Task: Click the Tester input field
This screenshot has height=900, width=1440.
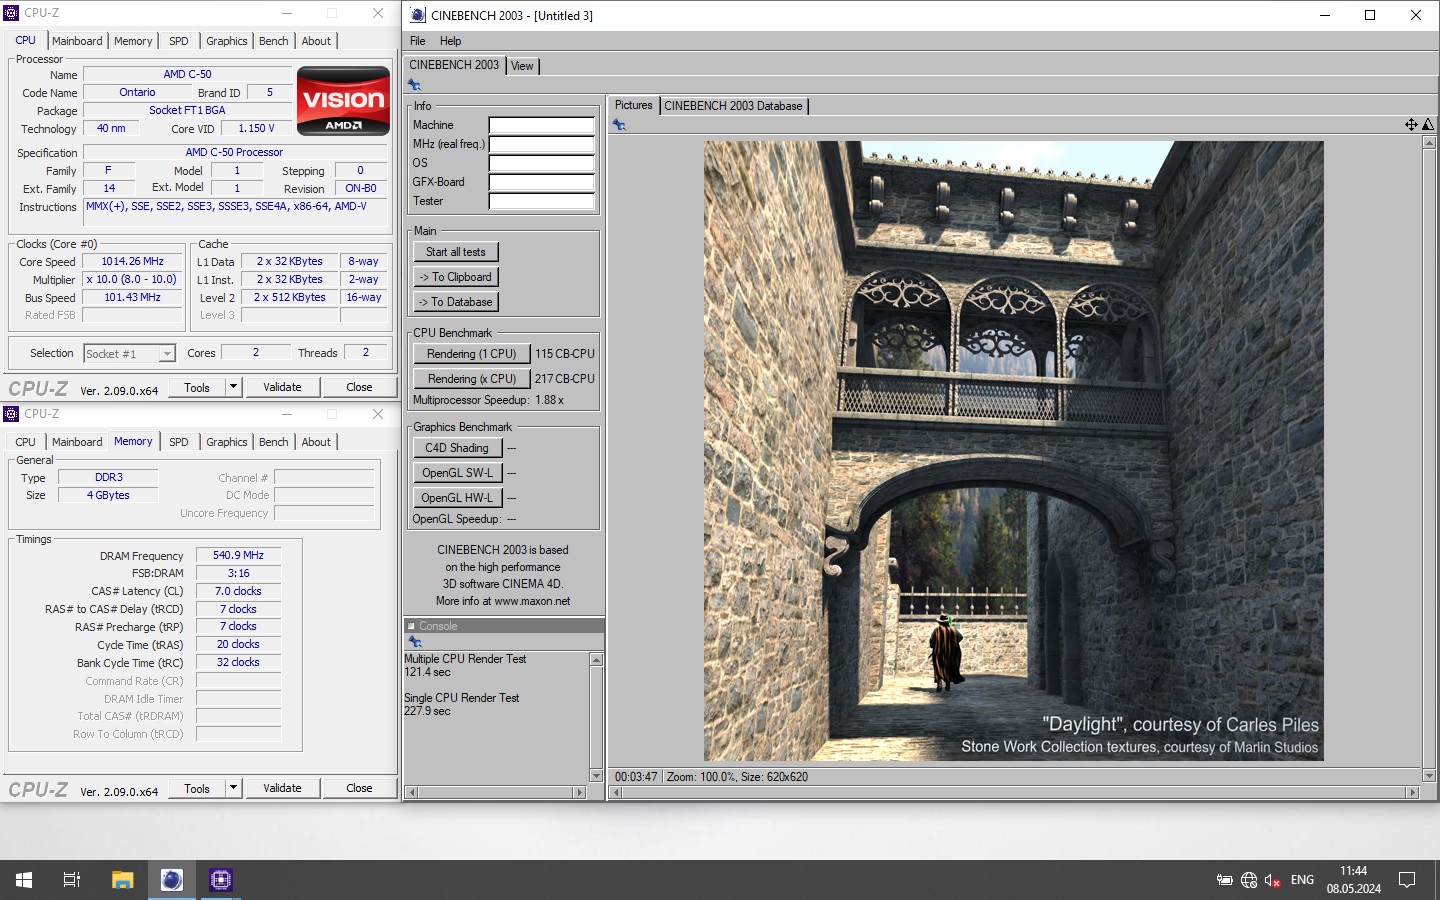Action: click(541, 201)
